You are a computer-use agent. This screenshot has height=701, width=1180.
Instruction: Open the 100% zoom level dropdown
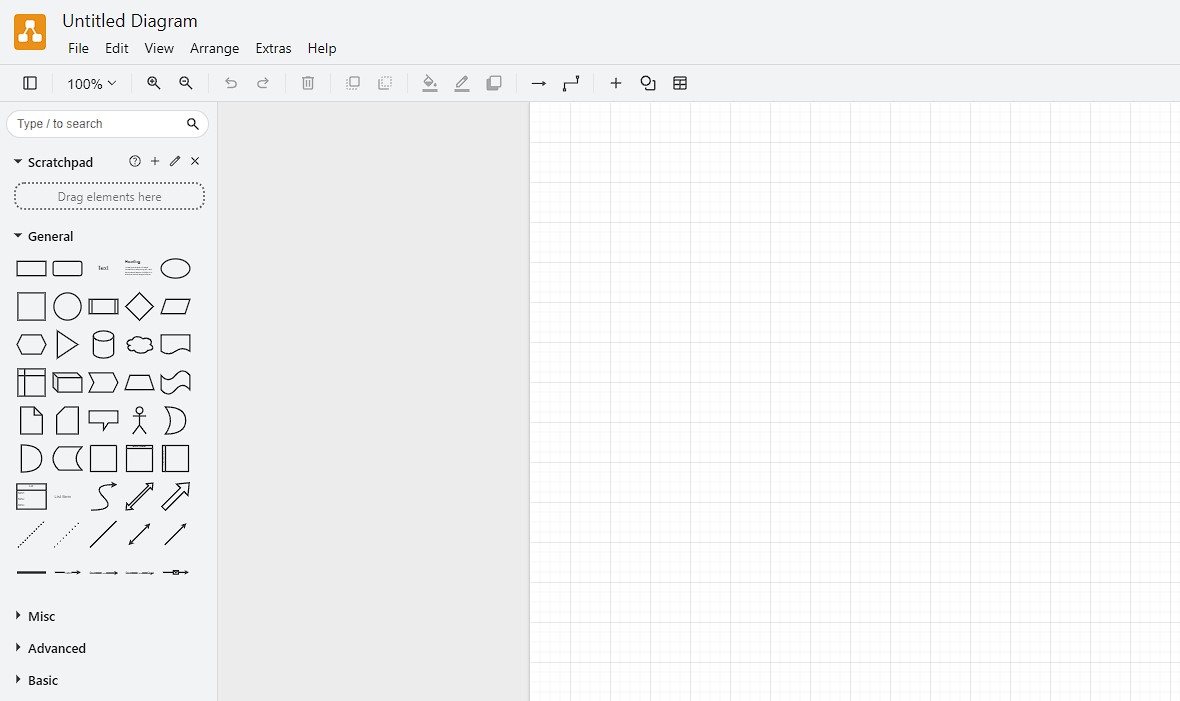[x=91, y=84]
